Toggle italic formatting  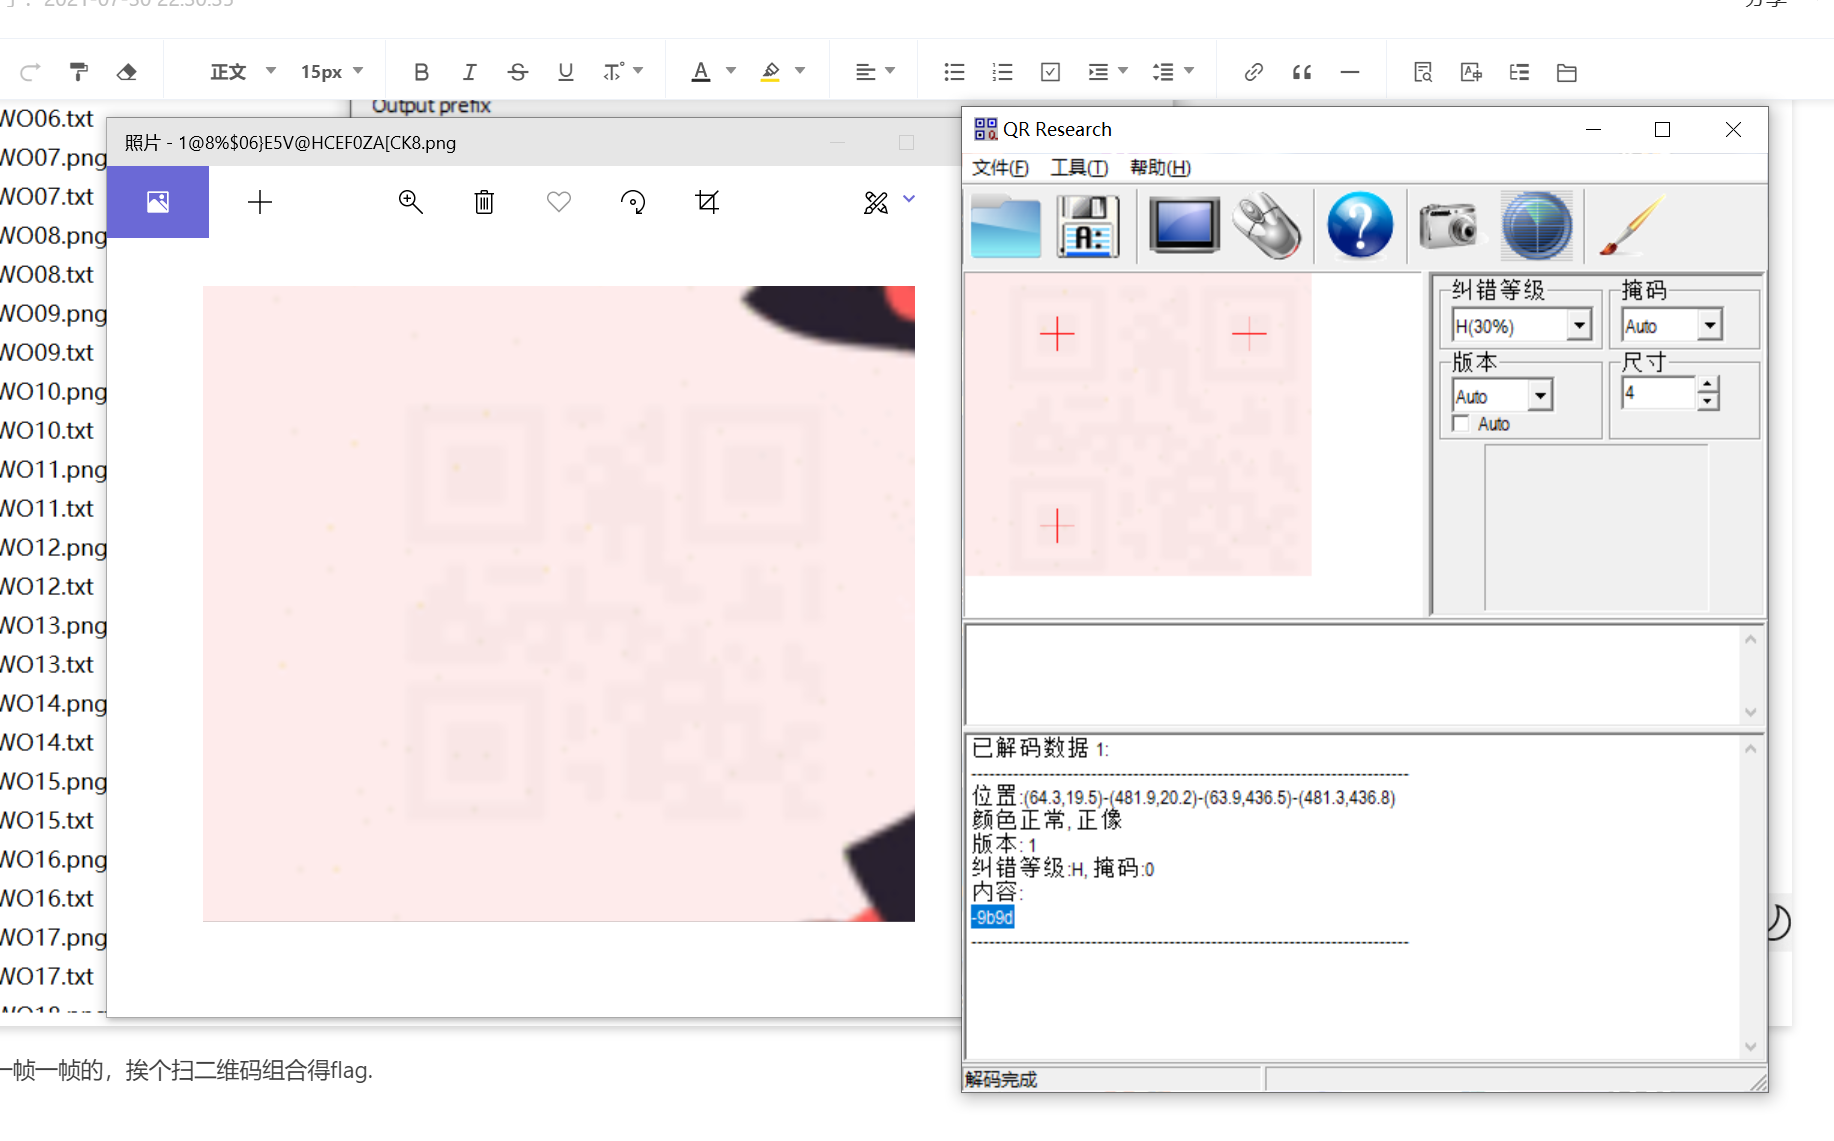[x=469, y=72]
